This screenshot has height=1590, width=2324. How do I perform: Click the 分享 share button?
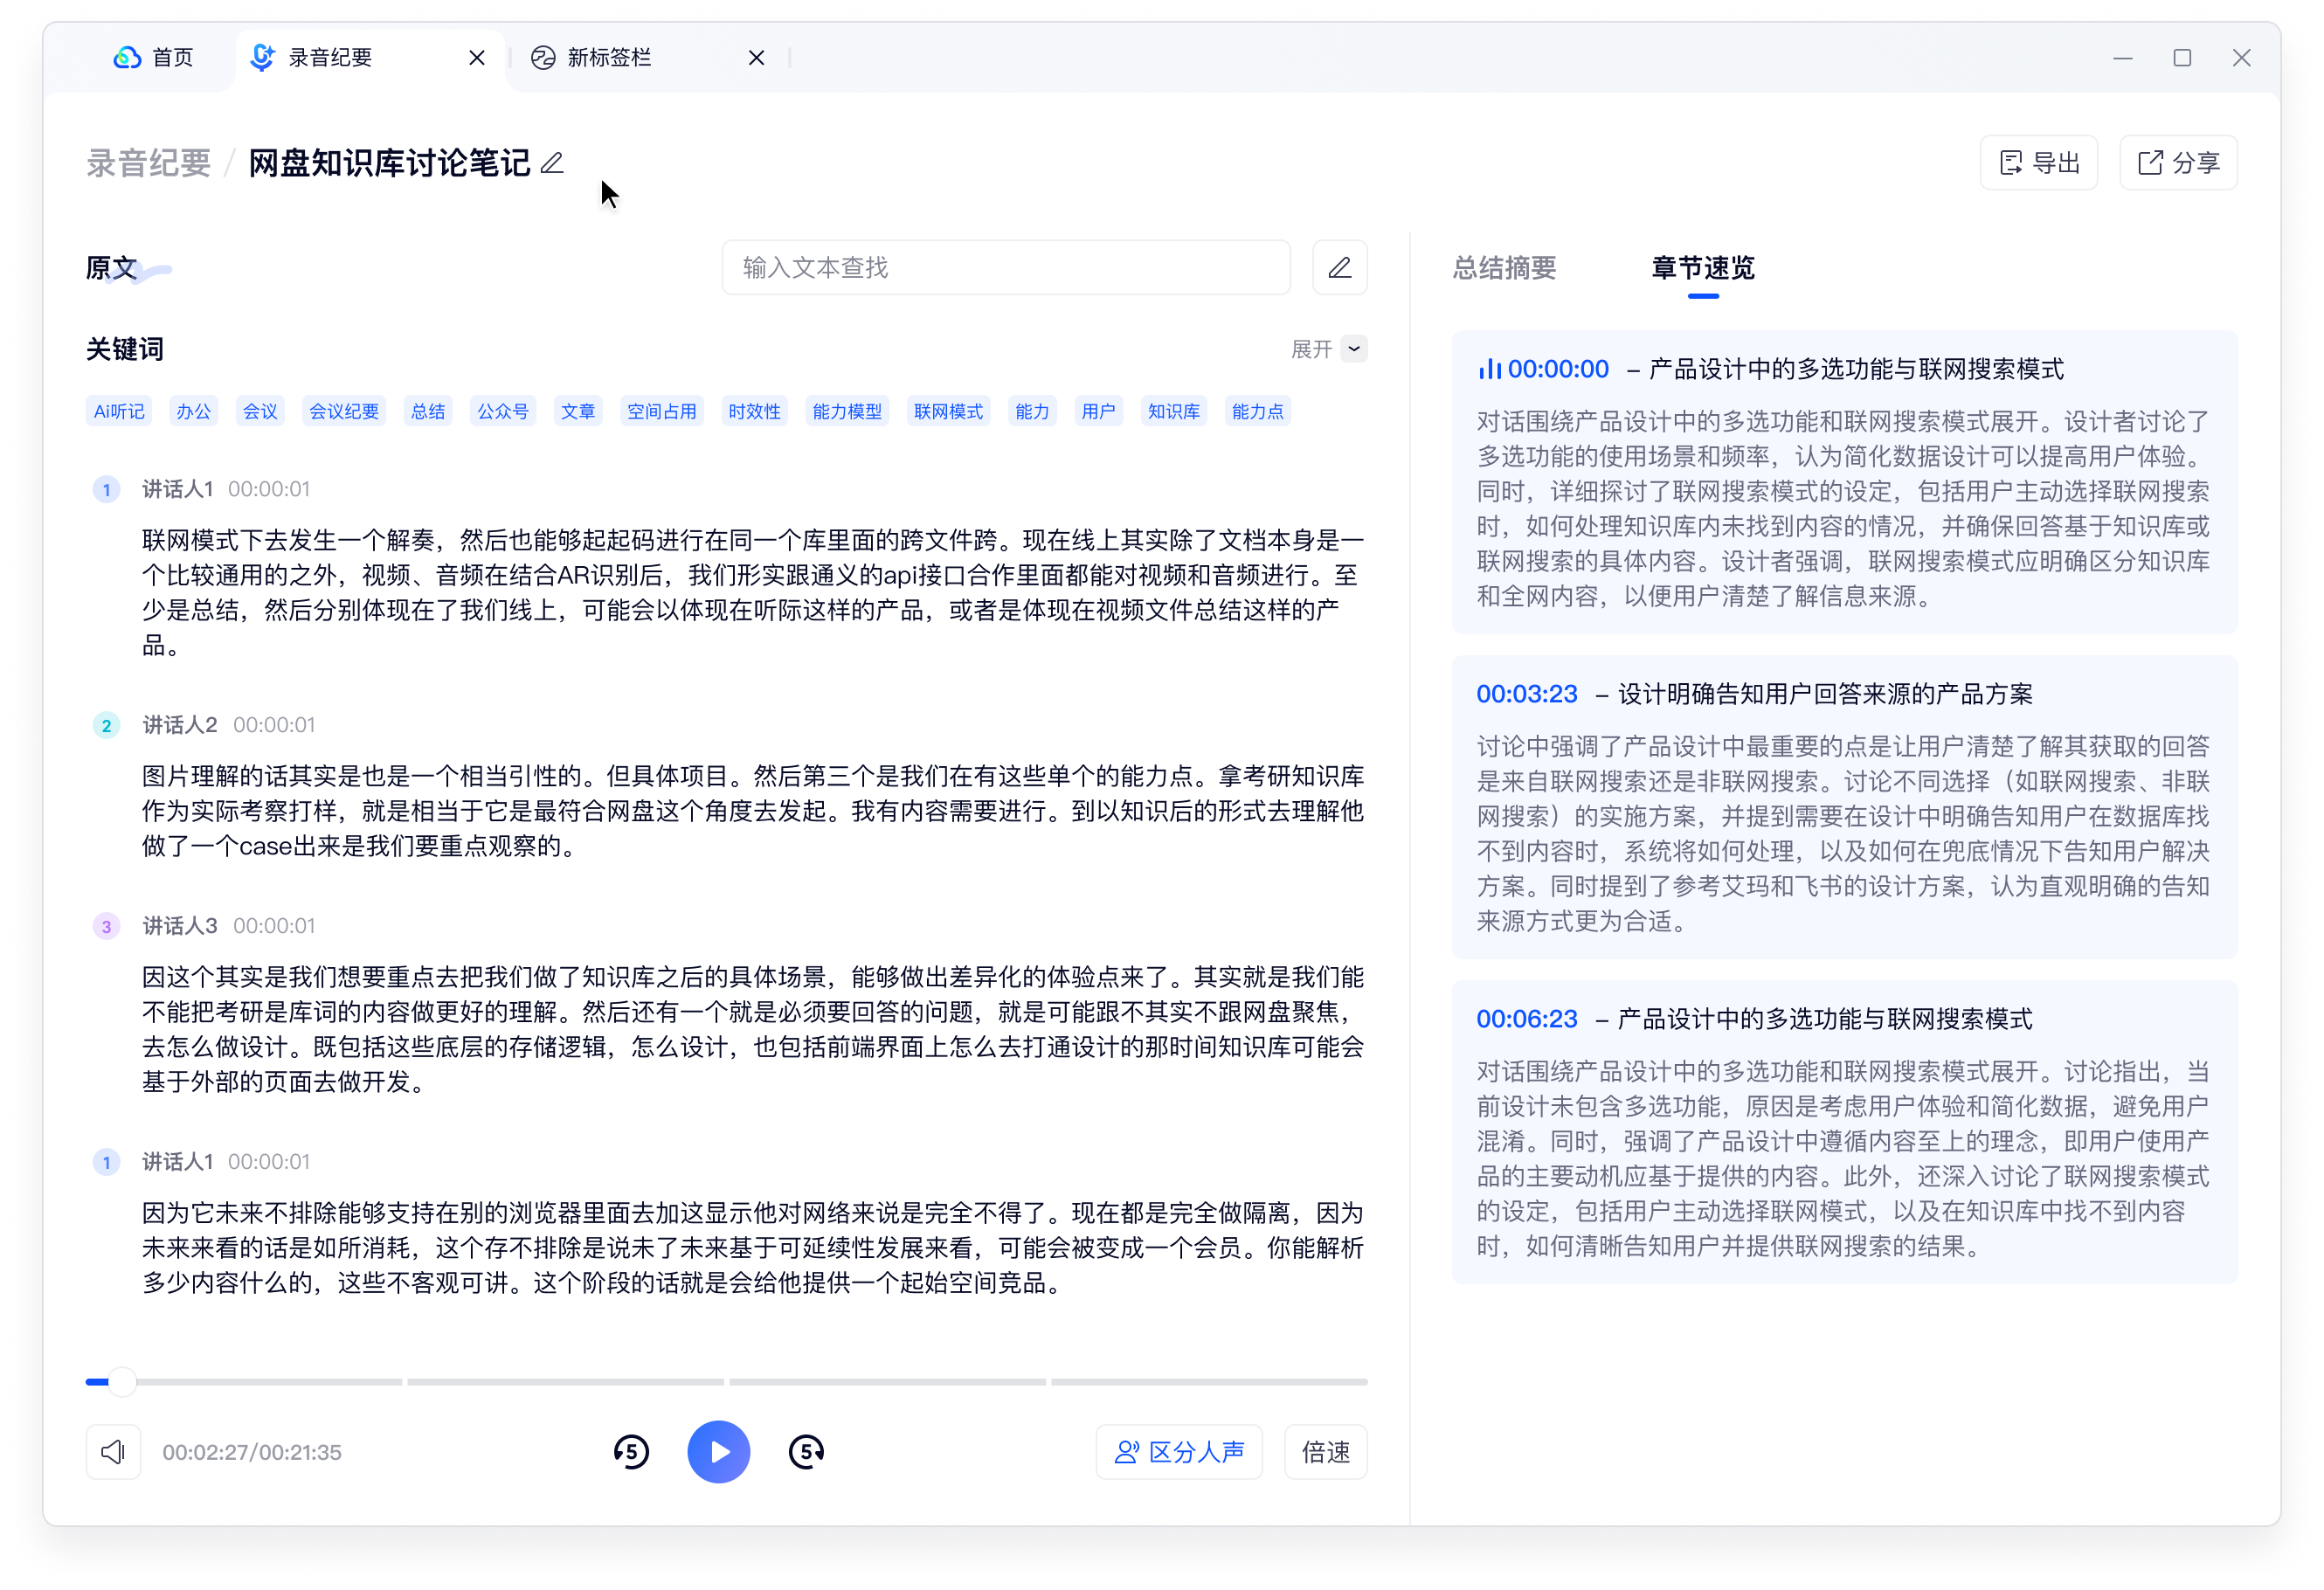2179,163
